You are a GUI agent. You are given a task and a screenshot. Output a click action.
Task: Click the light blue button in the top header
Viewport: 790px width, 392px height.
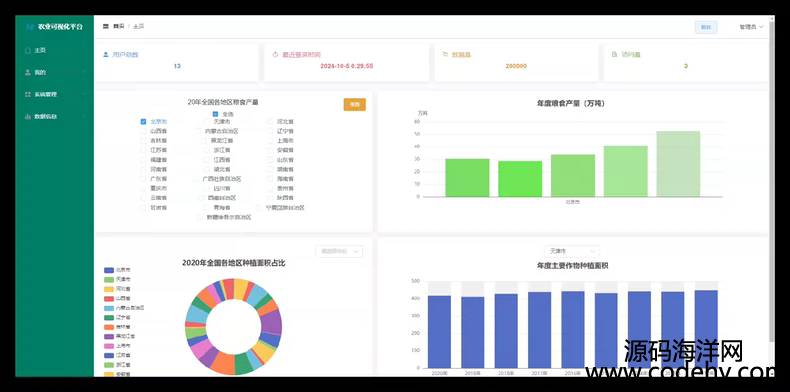tap(706, 27)
